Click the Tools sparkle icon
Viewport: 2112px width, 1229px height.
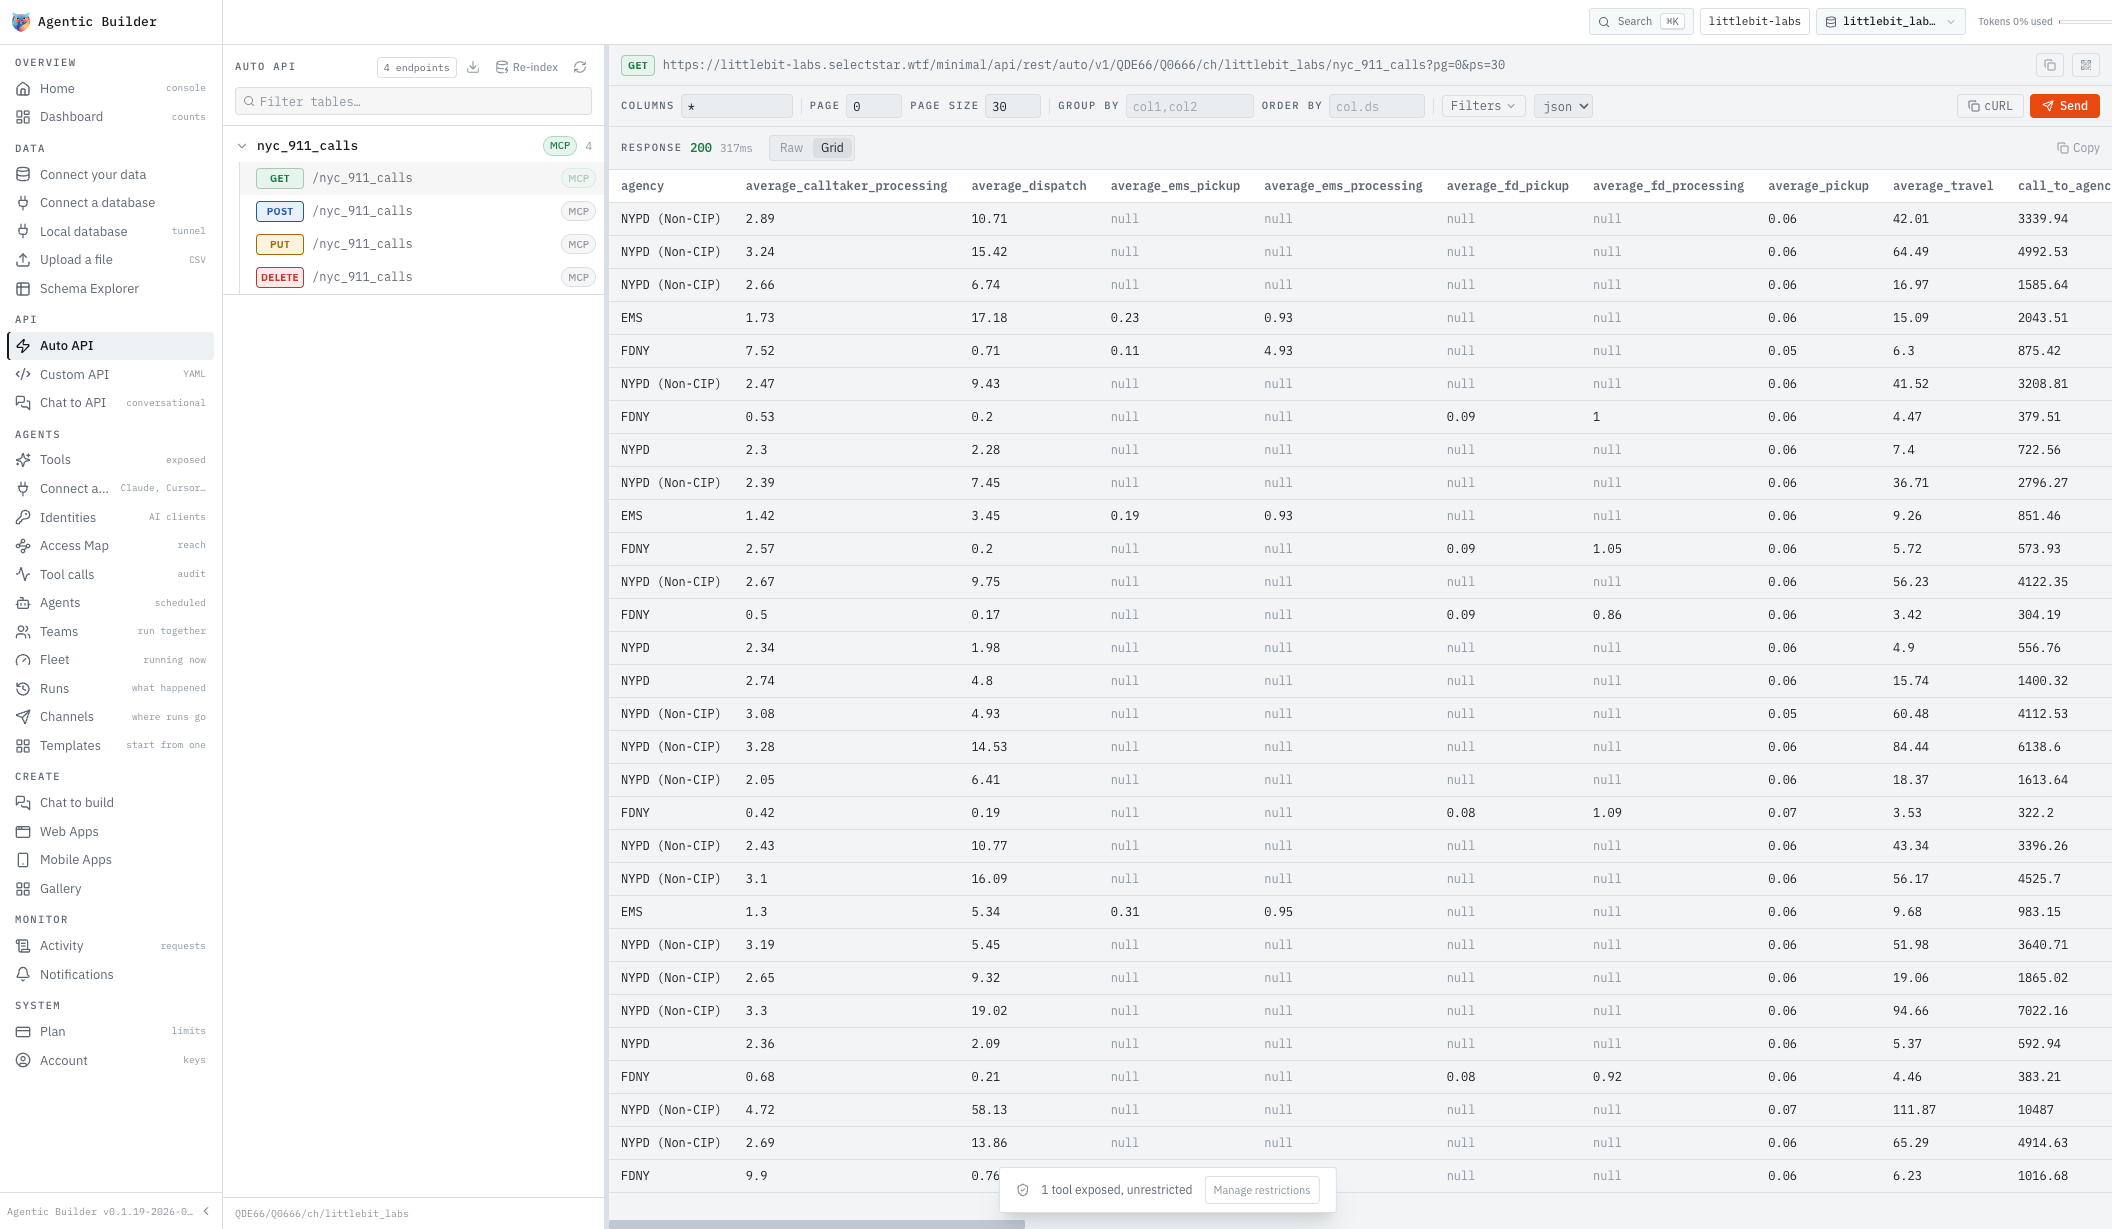point(23,460)
